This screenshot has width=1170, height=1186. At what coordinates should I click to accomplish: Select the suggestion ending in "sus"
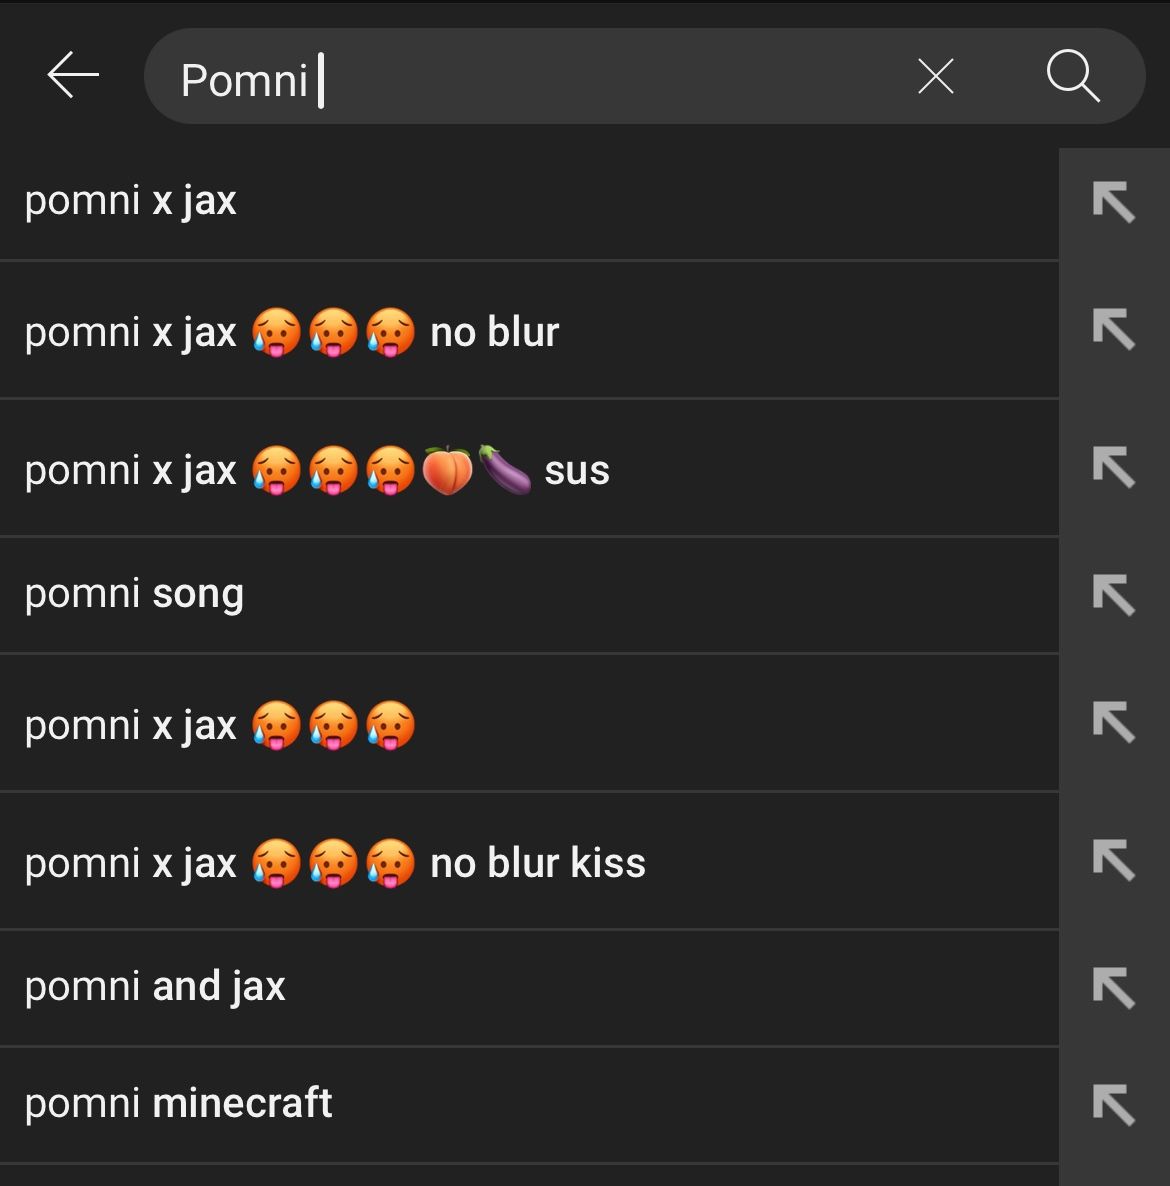pyautogui.click(x=317, y=470)
